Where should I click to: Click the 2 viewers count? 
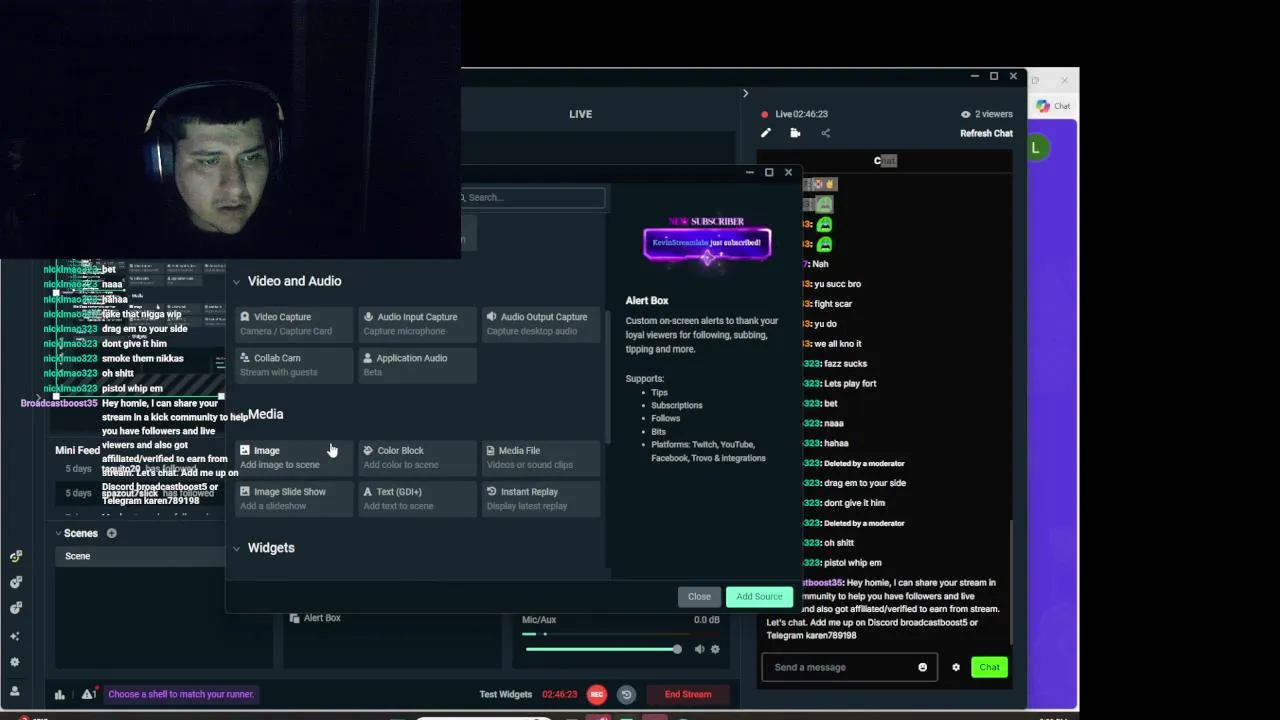[x=986, y=114]
